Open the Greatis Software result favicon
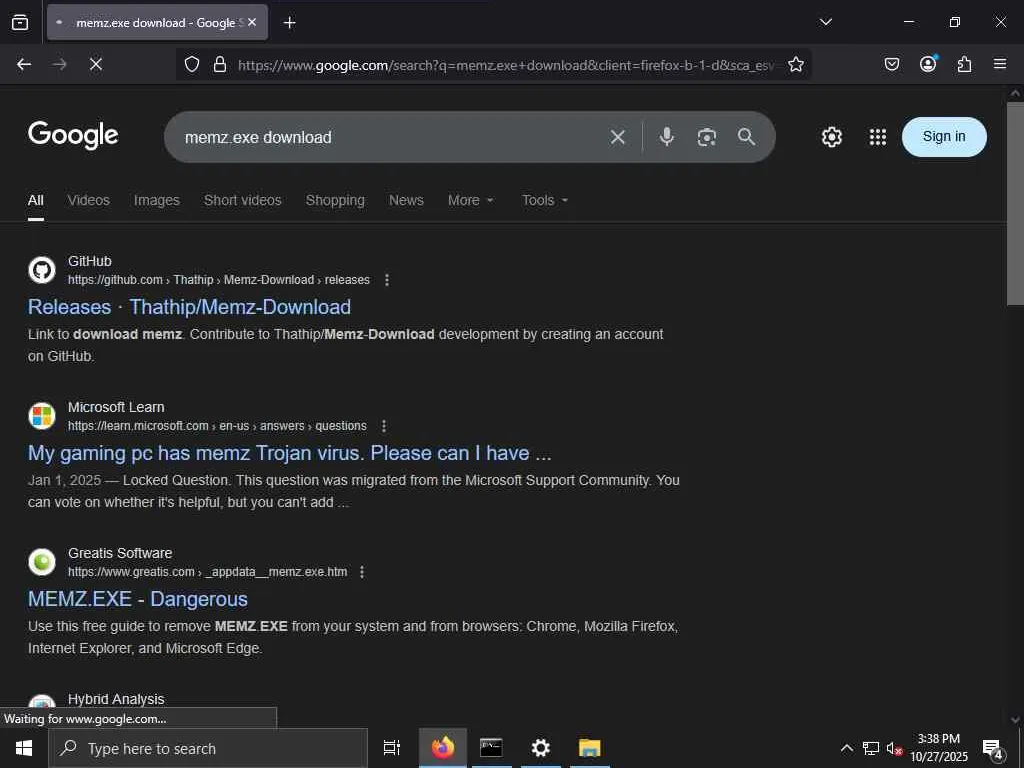Viewport: 1024px width, 768px height. pos(42,562)
